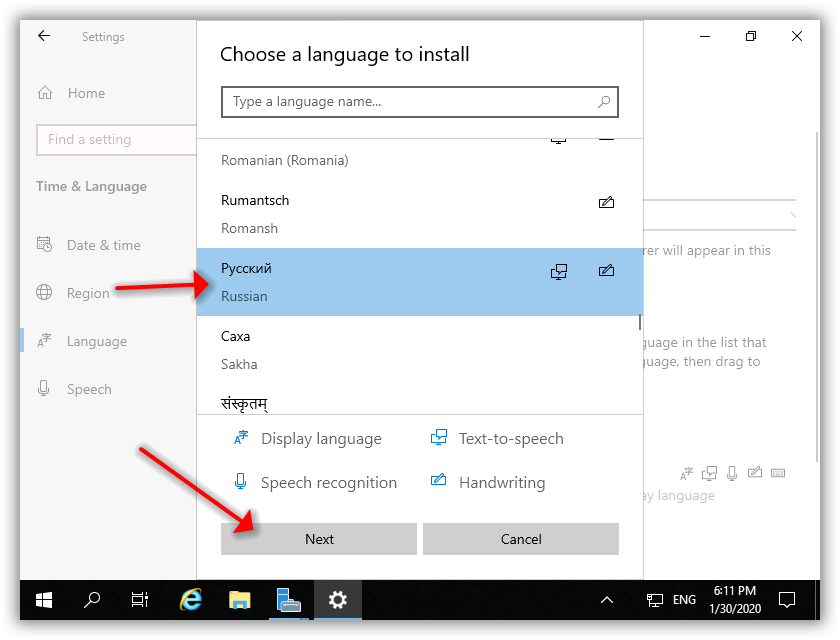Click the handwriting icon in Russian row
The image size is (840, 640).
(606, 271)
